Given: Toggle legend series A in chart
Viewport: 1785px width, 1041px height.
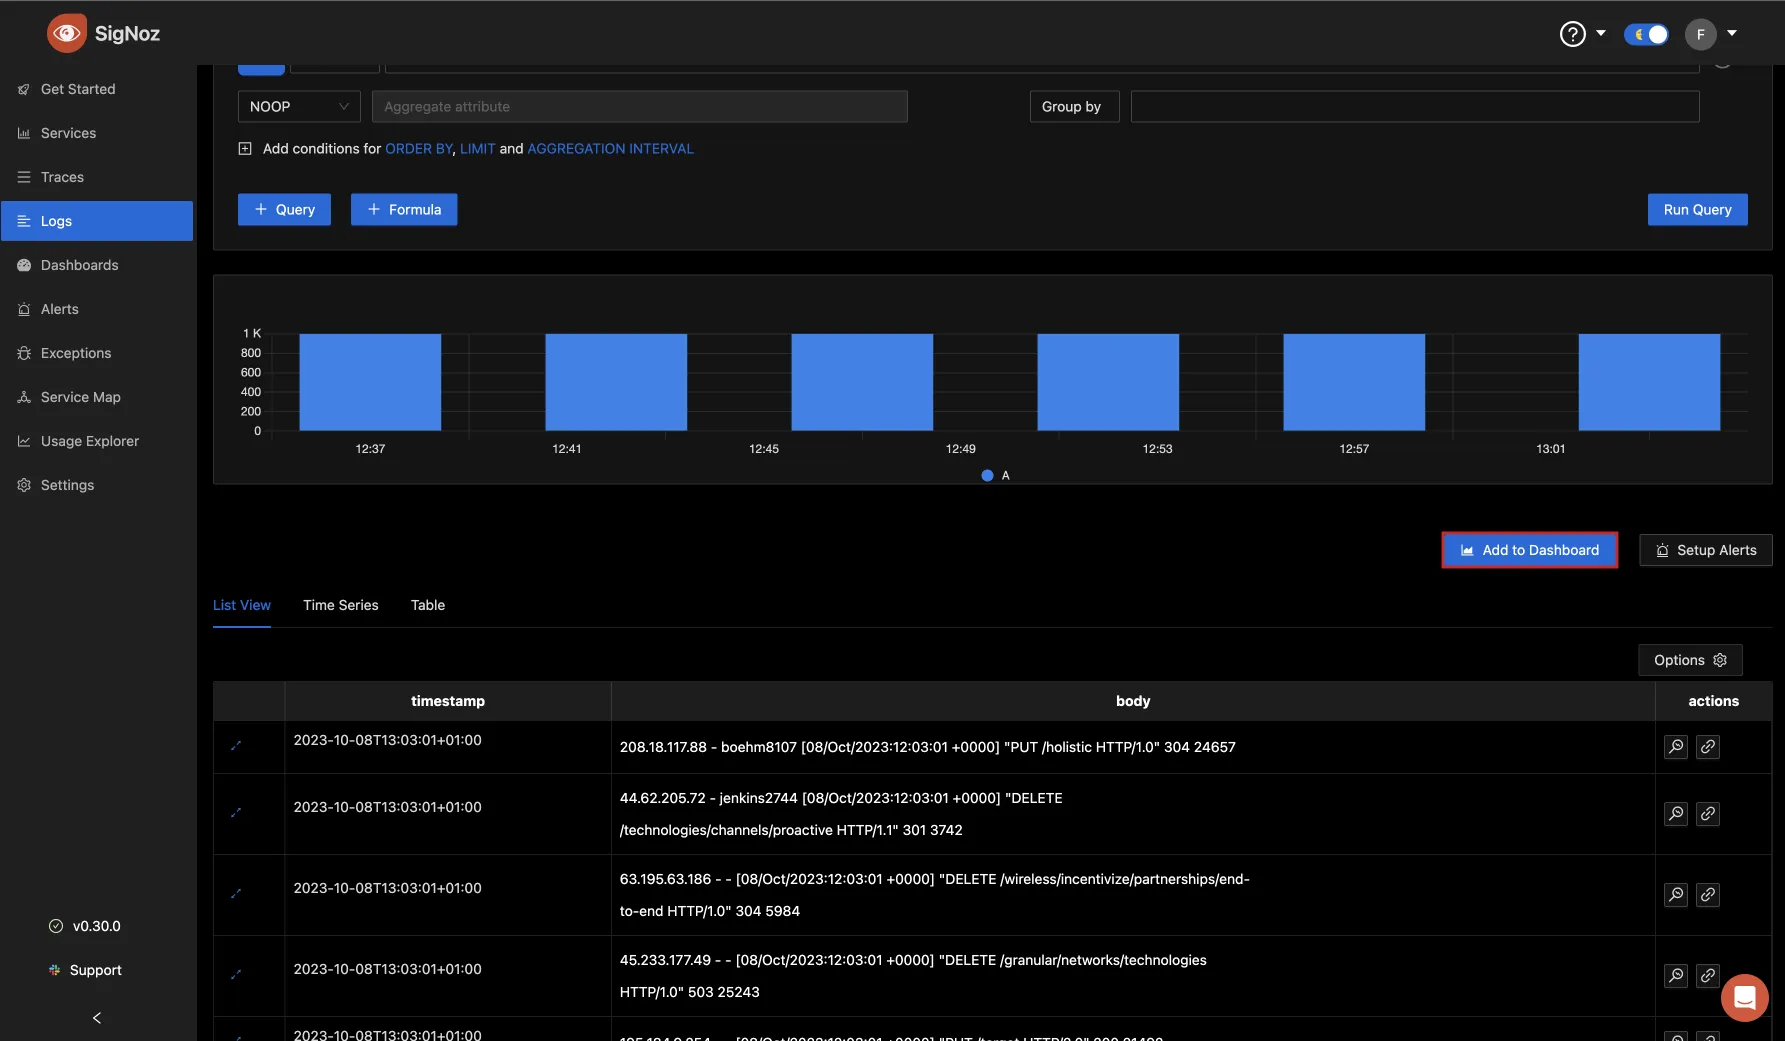Looking at the screenshot, I should (995, 476).
